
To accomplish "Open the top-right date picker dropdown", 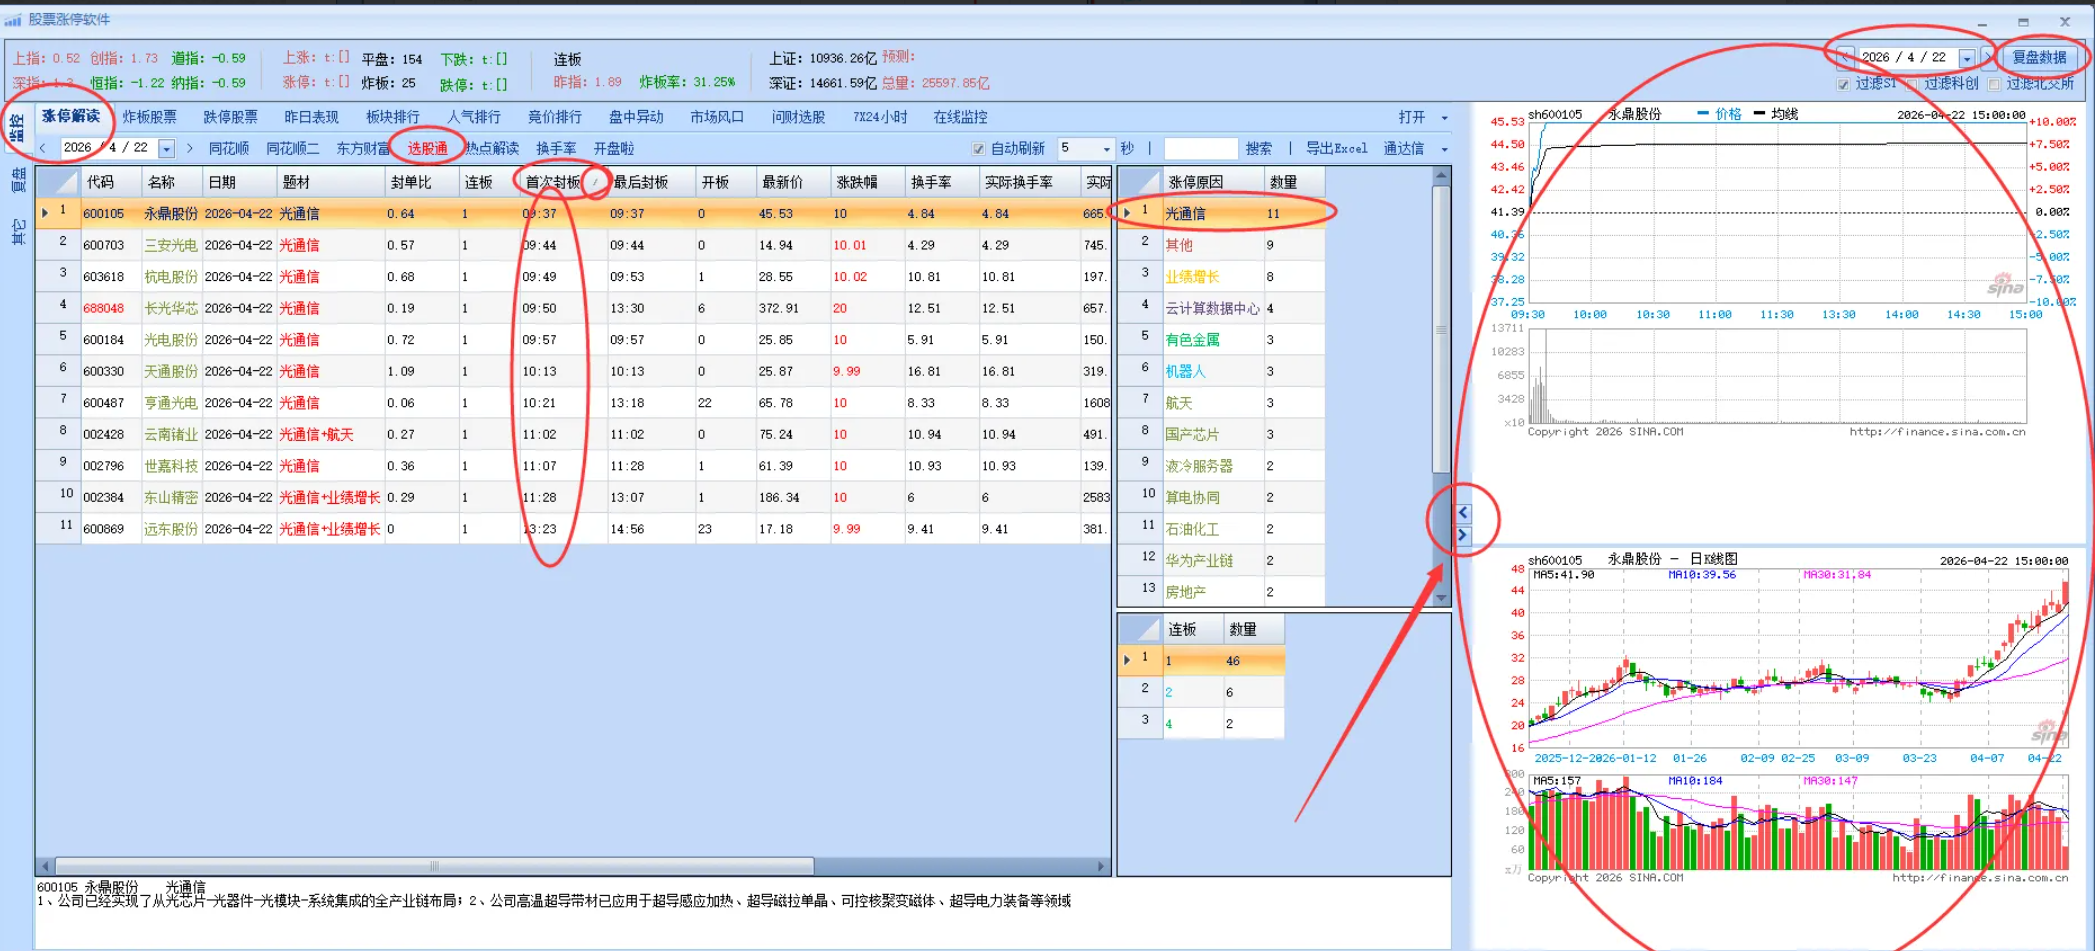I will tap(1966, 58).
